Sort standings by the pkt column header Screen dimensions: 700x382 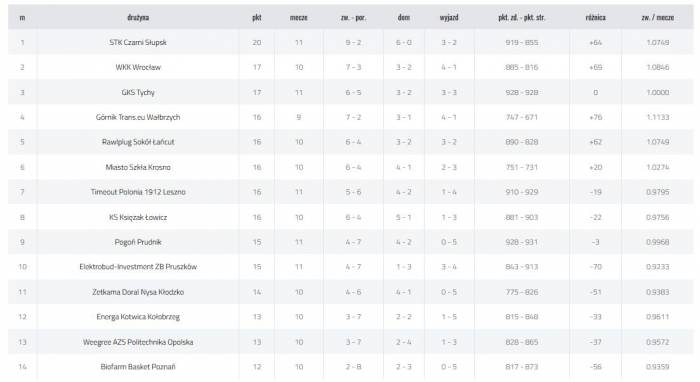click(257, 17)
